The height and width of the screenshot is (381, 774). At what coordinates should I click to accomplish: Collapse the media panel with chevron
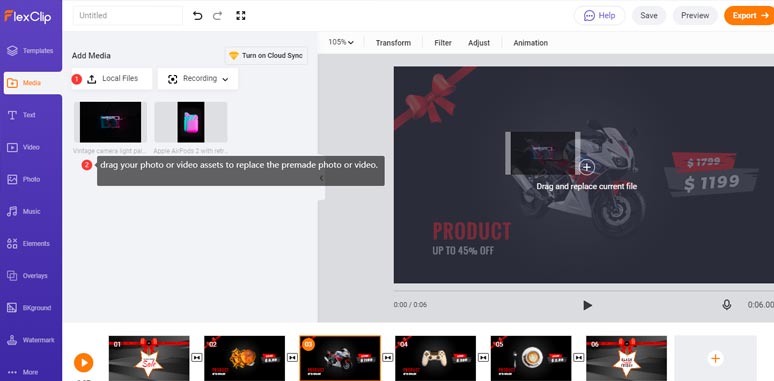(321, 178)
